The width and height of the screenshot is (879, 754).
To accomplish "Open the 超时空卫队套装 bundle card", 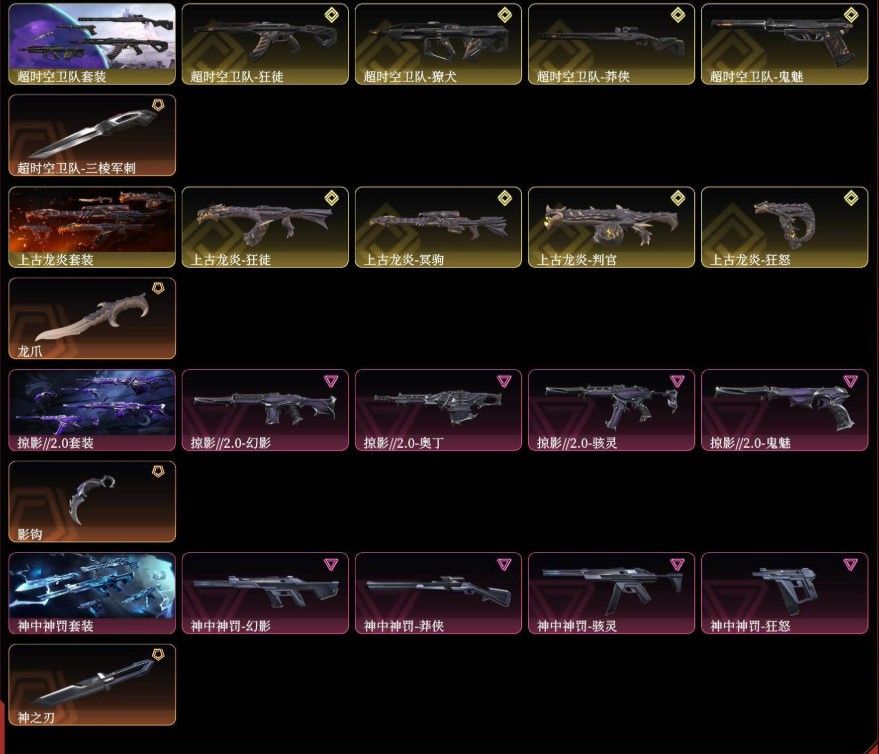I will (92, 44).
